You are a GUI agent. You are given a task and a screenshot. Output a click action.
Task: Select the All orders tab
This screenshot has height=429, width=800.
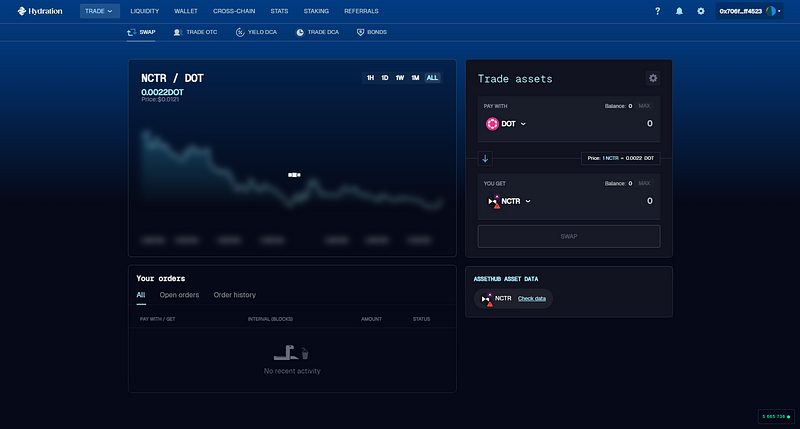pos(141,295)
